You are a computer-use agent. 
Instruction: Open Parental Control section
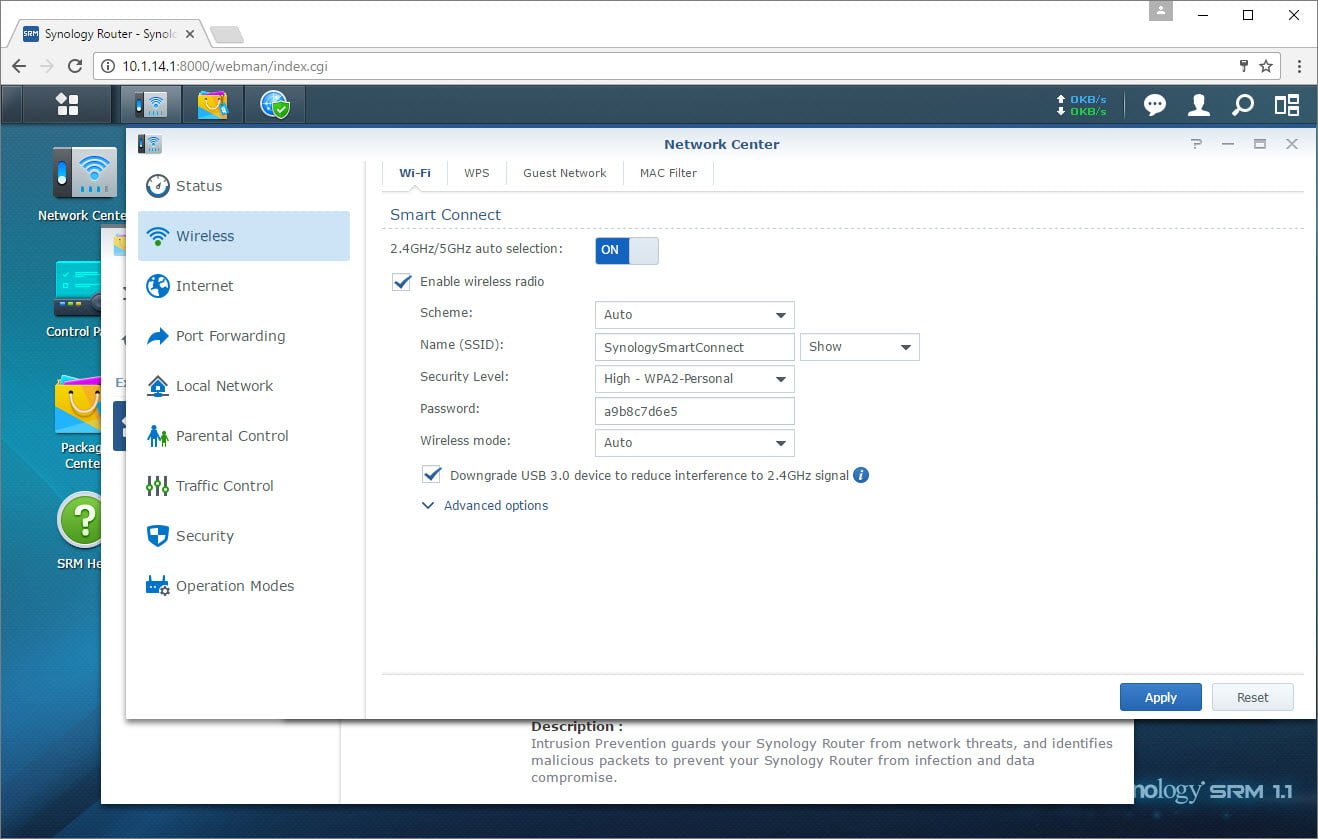[244, 436]
